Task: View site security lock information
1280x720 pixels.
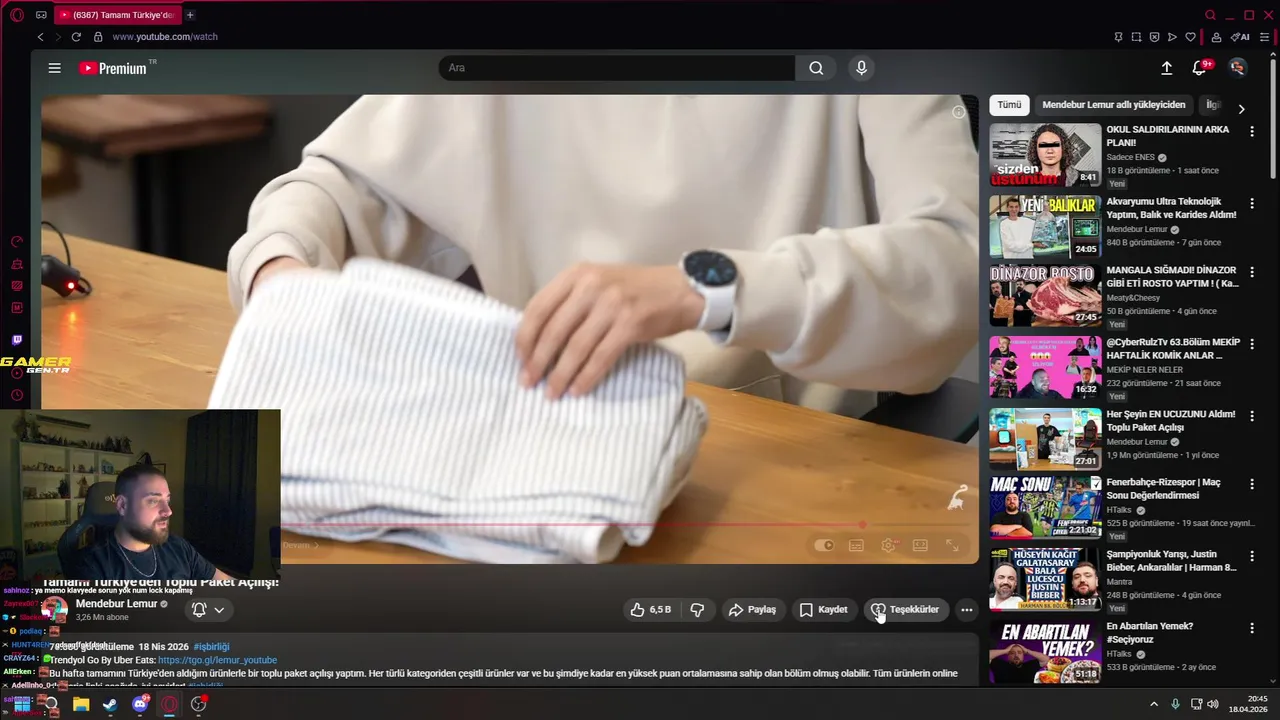Action: (98, 37)
